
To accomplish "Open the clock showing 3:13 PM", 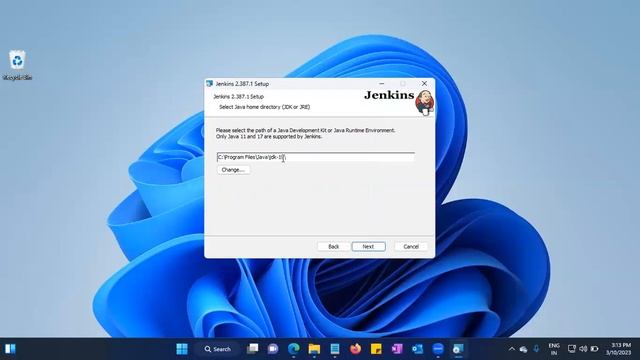I will pos(618,349).
